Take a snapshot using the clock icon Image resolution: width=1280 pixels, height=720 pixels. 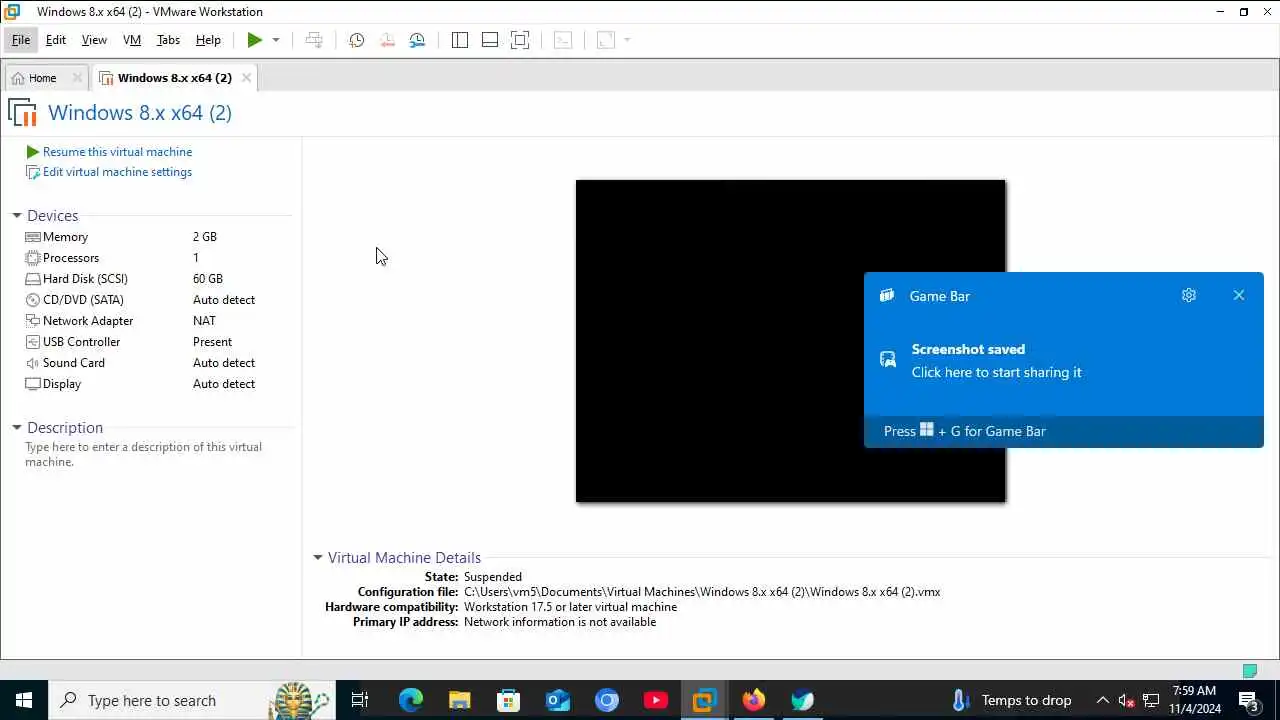pyautogui.click(x=356, y=40)
